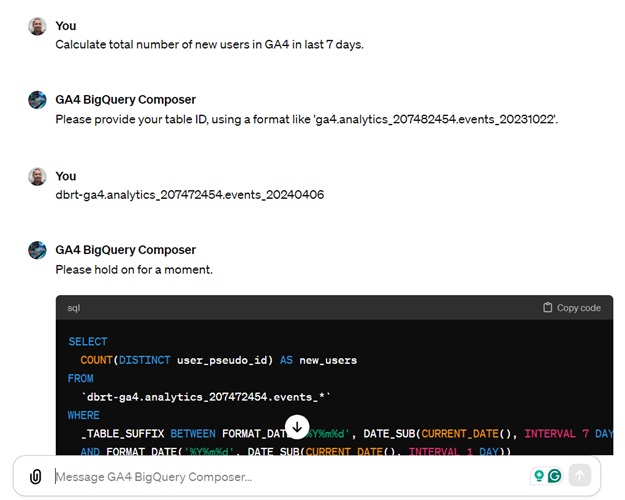The image size is (625, 500).
Task: Click the 'sql' language label on code block
Action: pos(74,308)
